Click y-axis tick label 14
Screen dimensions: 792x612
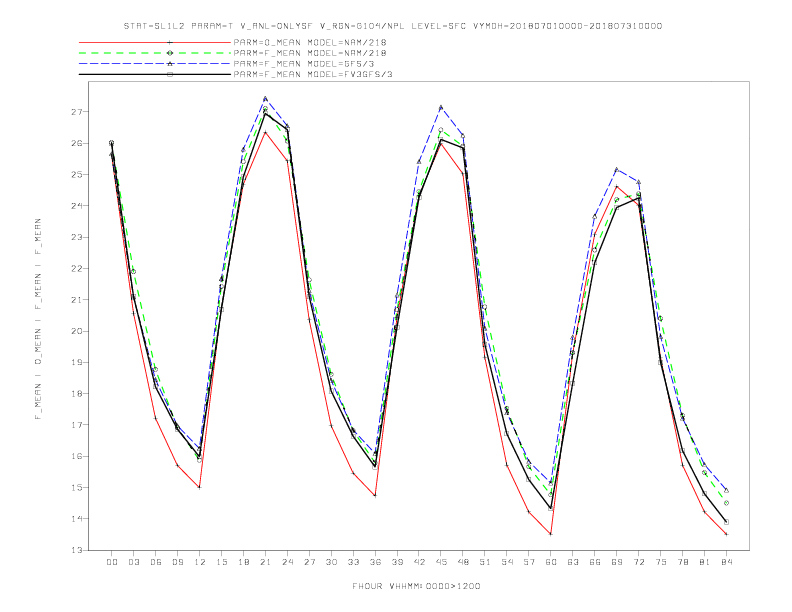point(76,519)
